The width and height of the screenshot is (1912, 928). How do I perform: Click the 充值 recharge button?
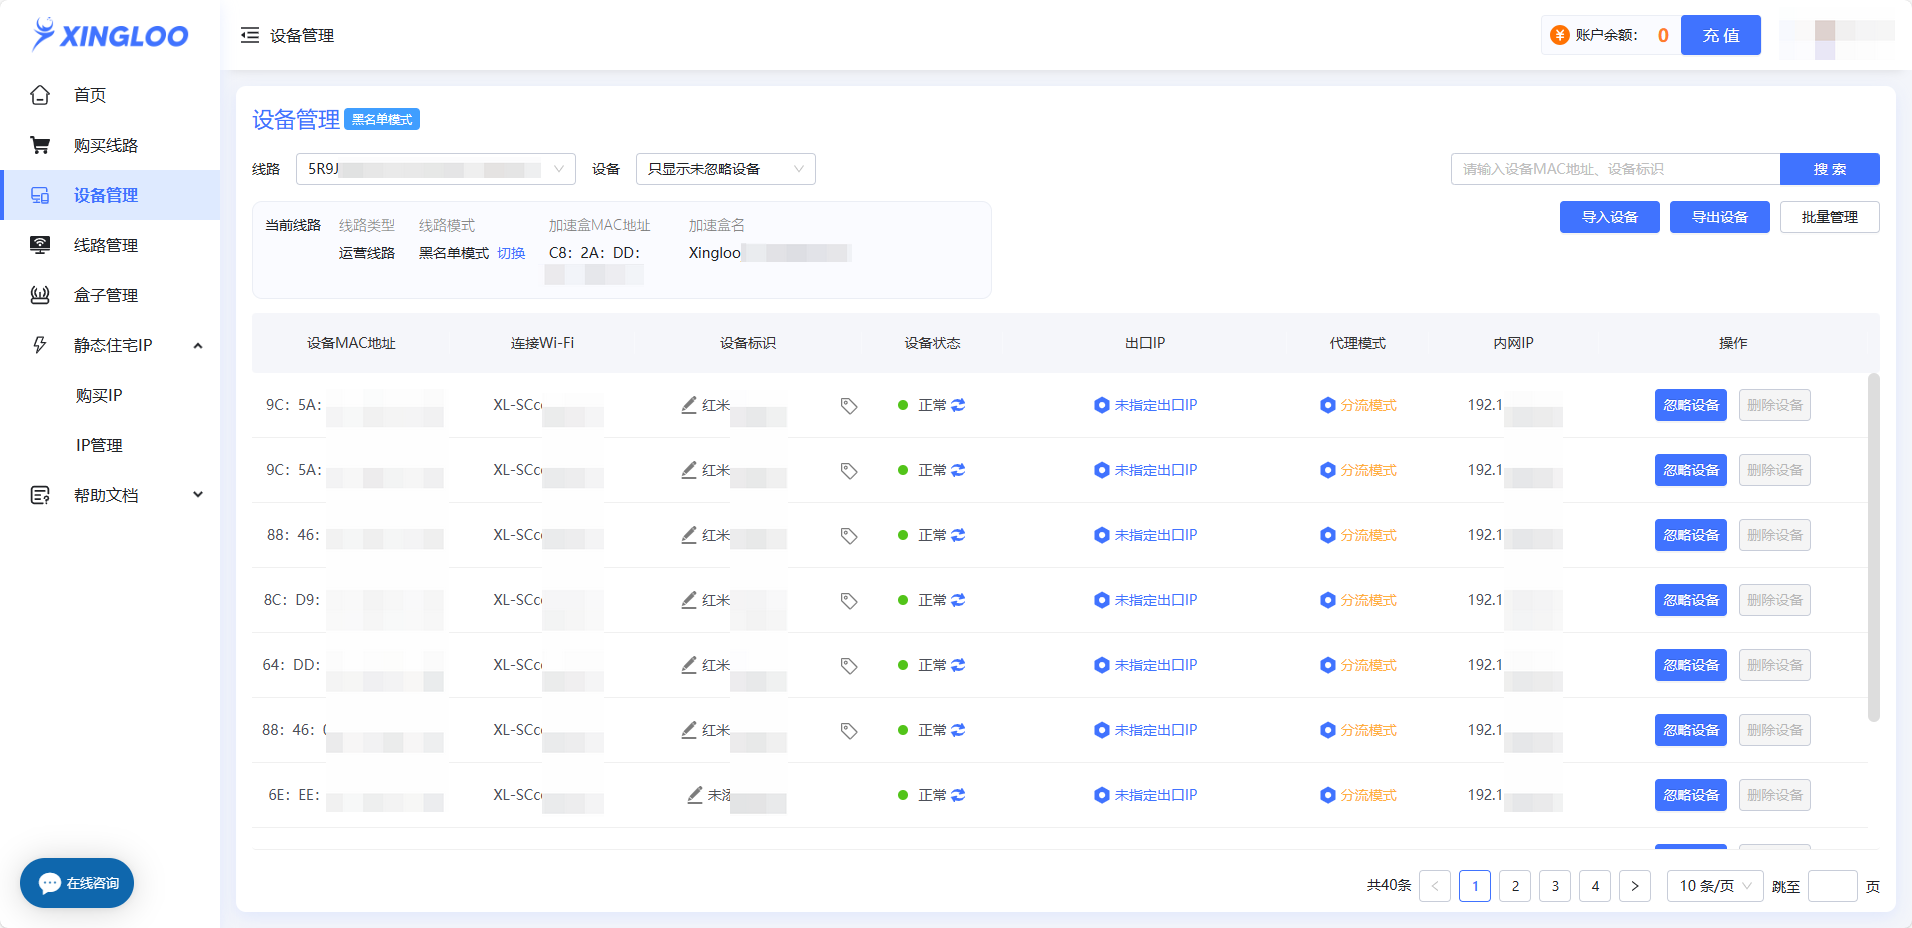pos(1721,35)
